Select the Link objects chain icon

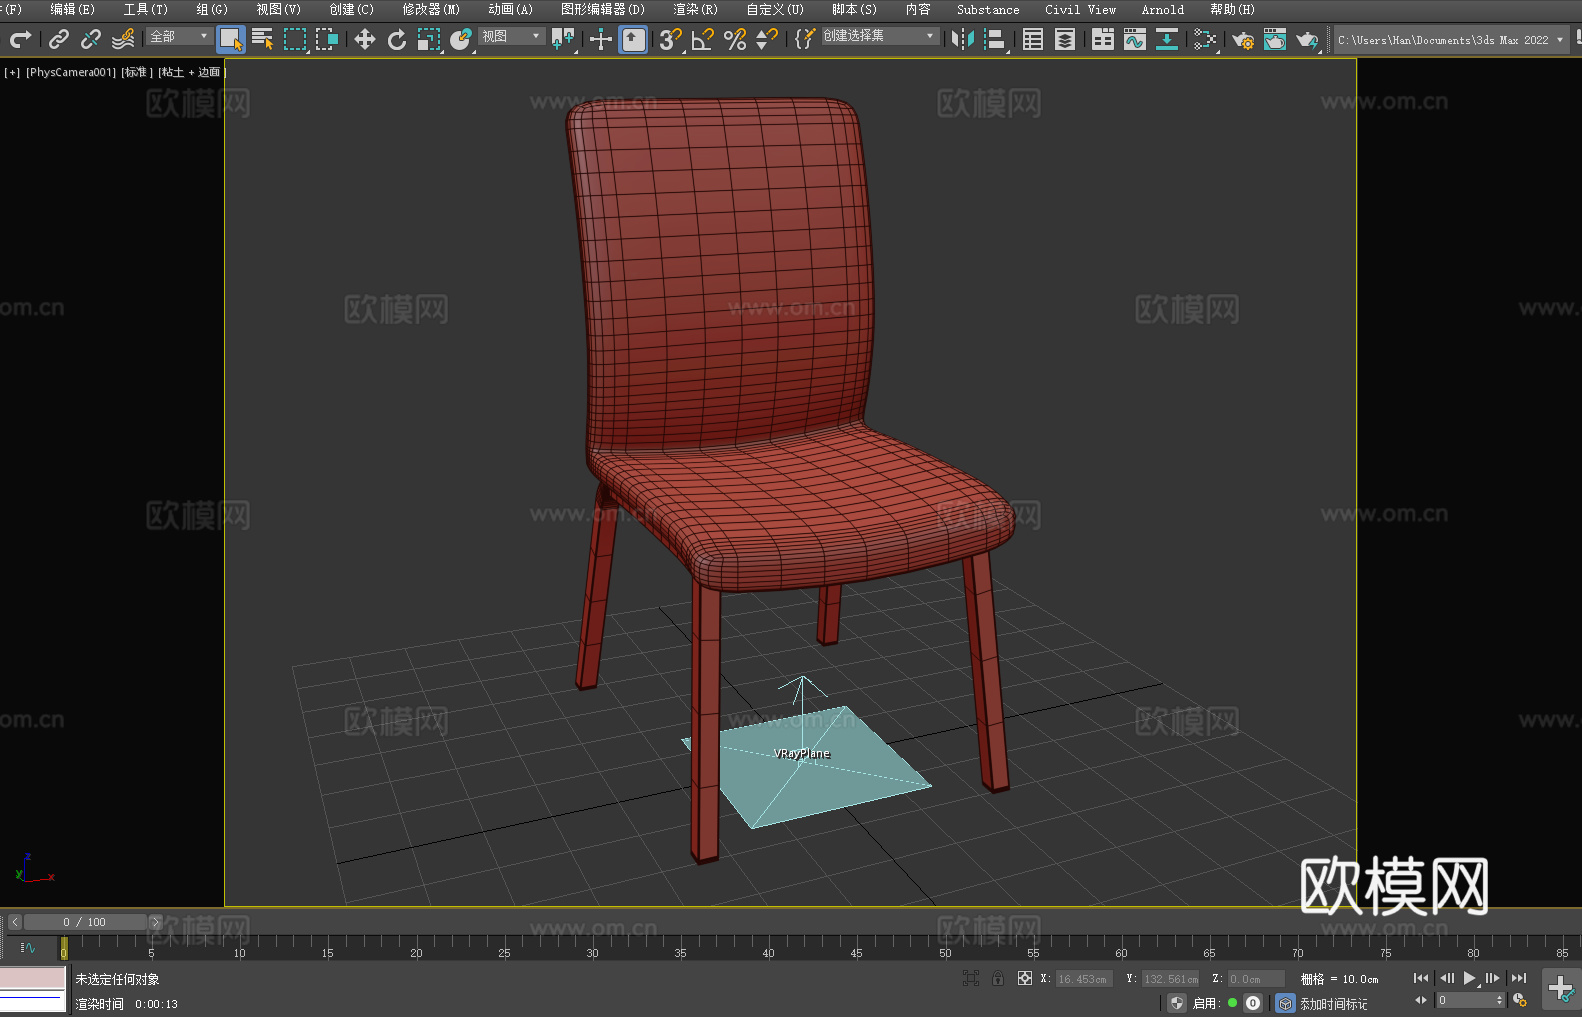pos(59,39)
